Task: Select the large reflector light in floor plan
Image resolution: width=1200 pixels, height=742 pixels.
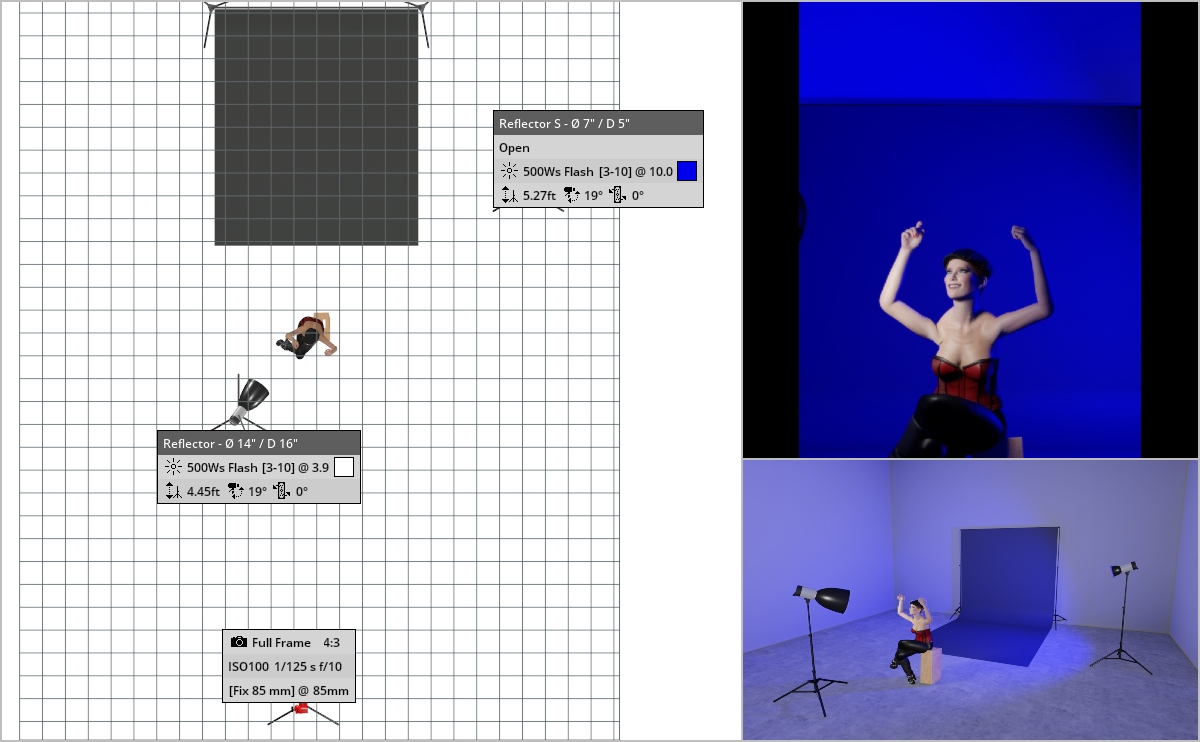Action: 248,399
